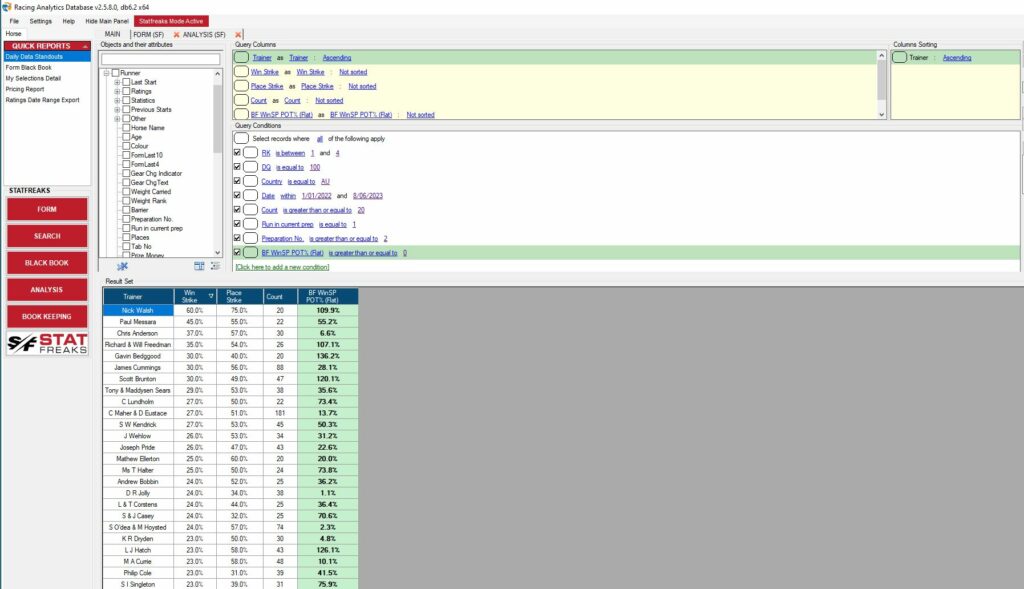Screen dimensions: 1024x589
Task: Click the Trainer column header in results
Action: 138,296
